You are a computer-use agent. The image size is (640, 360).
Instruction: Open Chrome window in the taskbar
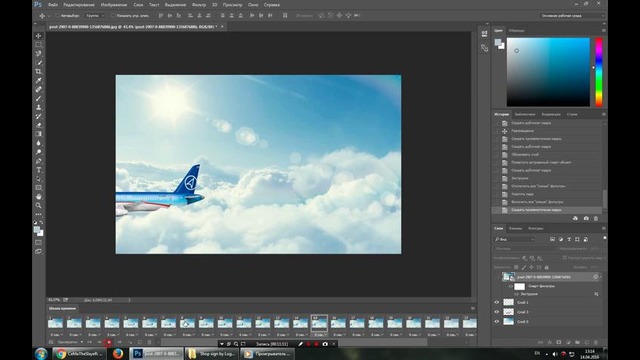point(79,354)
